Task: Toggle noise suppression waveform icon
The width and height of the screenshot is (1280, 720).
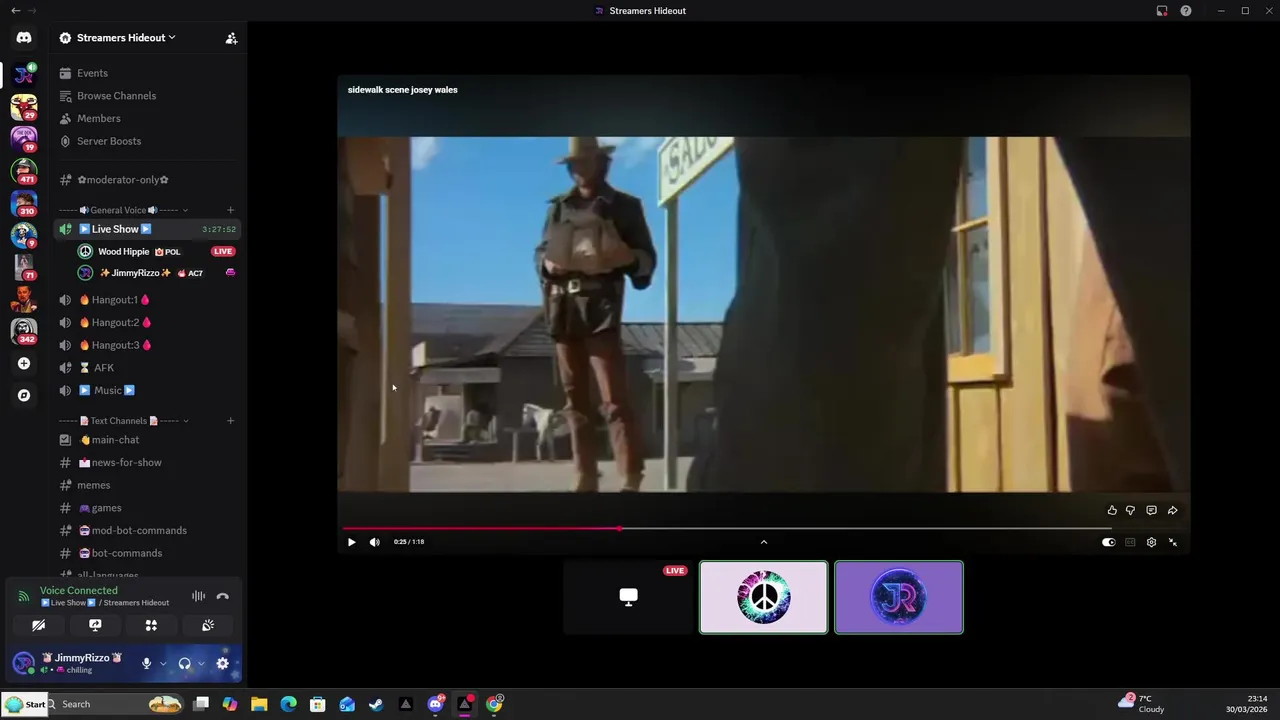Action: click(198, 596)
